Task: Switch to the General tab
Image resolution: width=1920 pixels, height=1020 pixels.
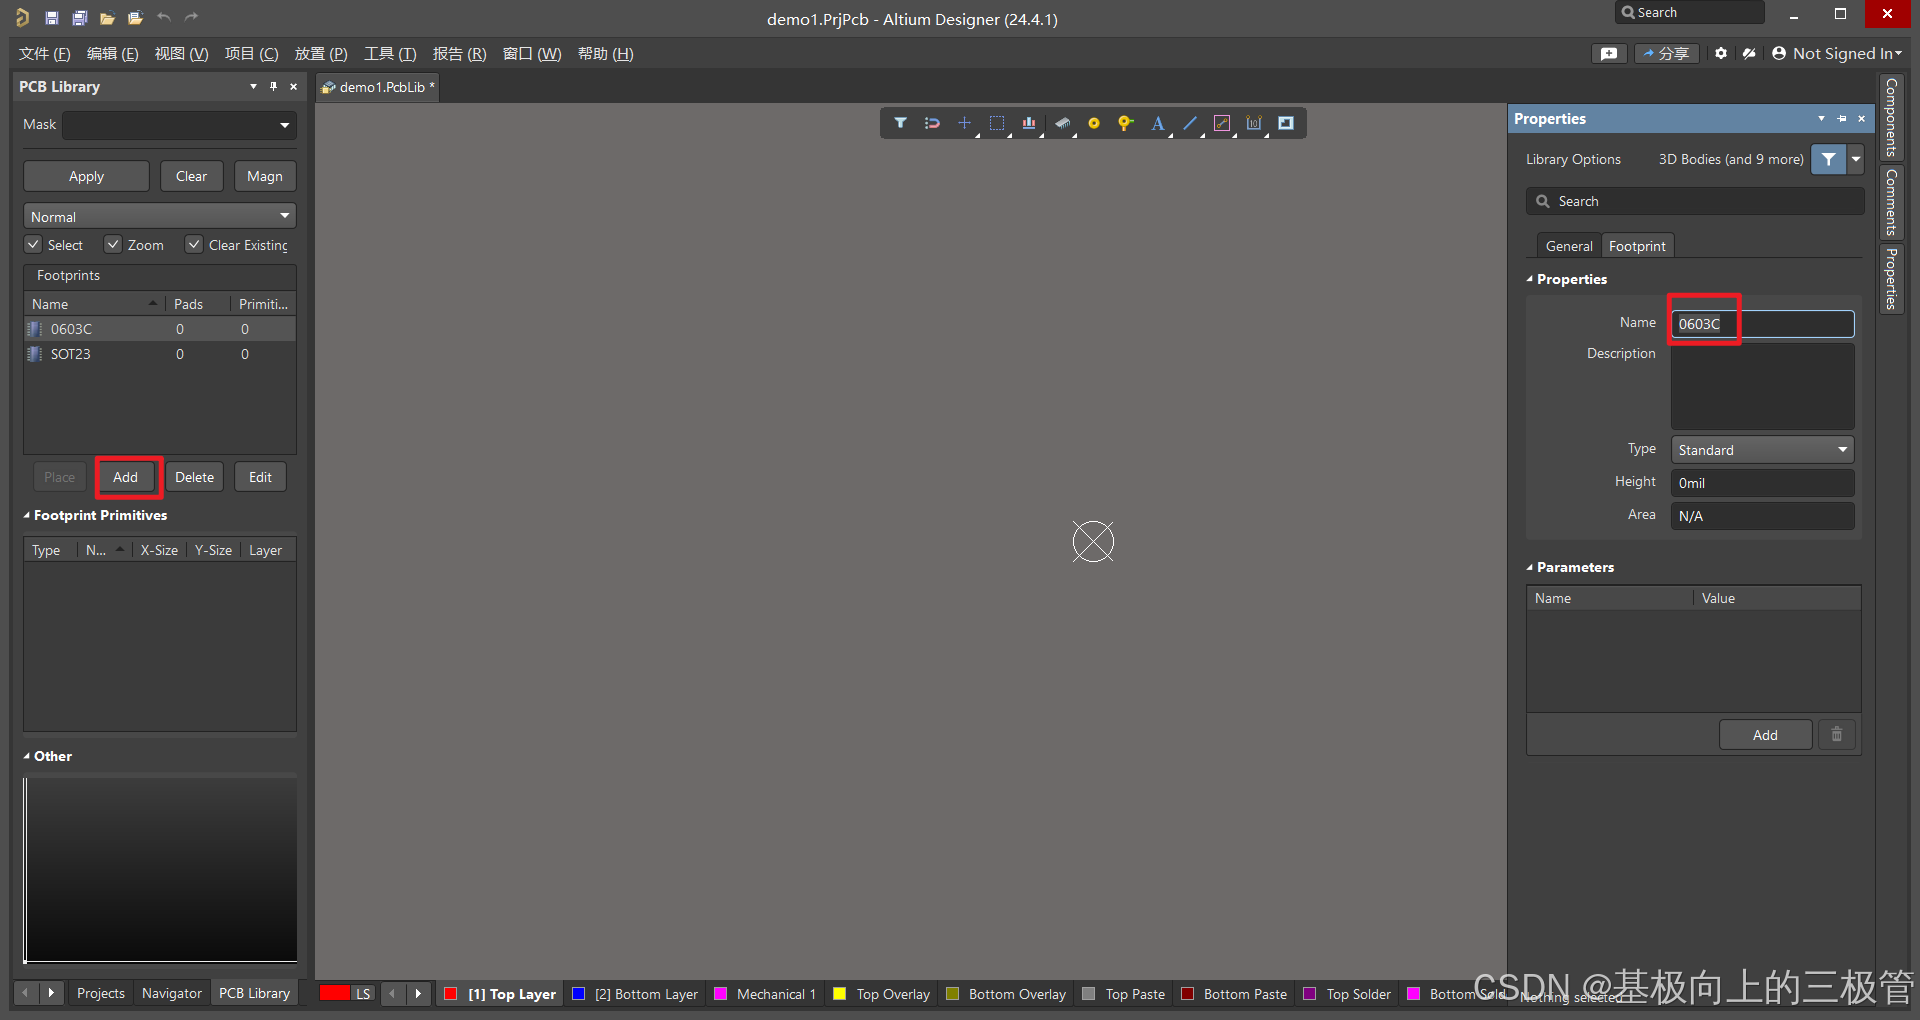Action: (x=1569, y=246)
